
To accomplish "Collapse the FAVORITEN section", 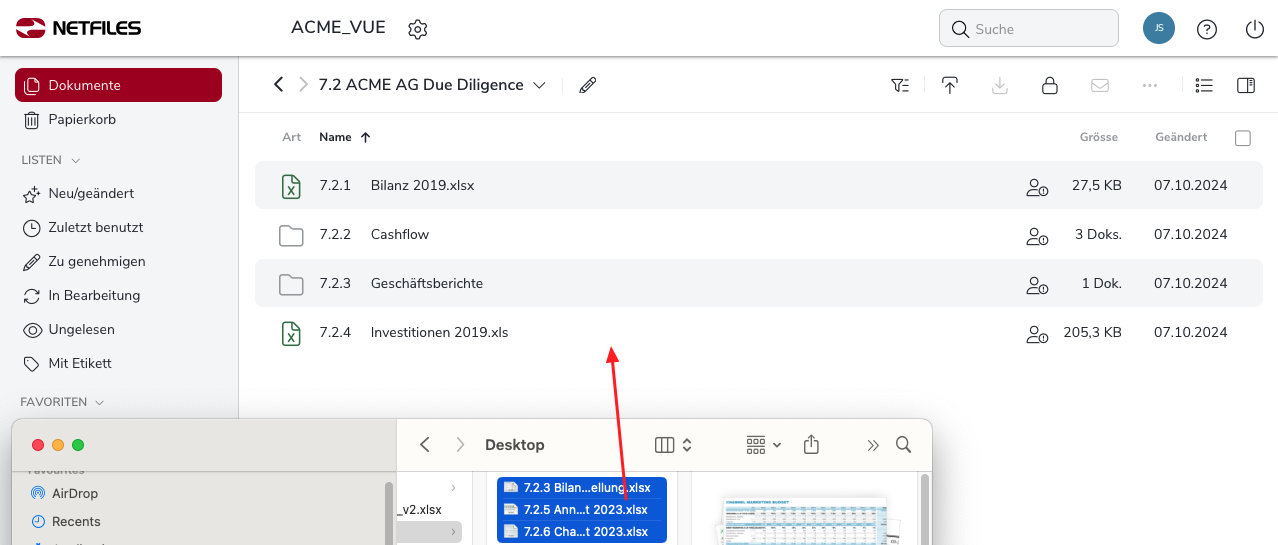I will 98,402.
